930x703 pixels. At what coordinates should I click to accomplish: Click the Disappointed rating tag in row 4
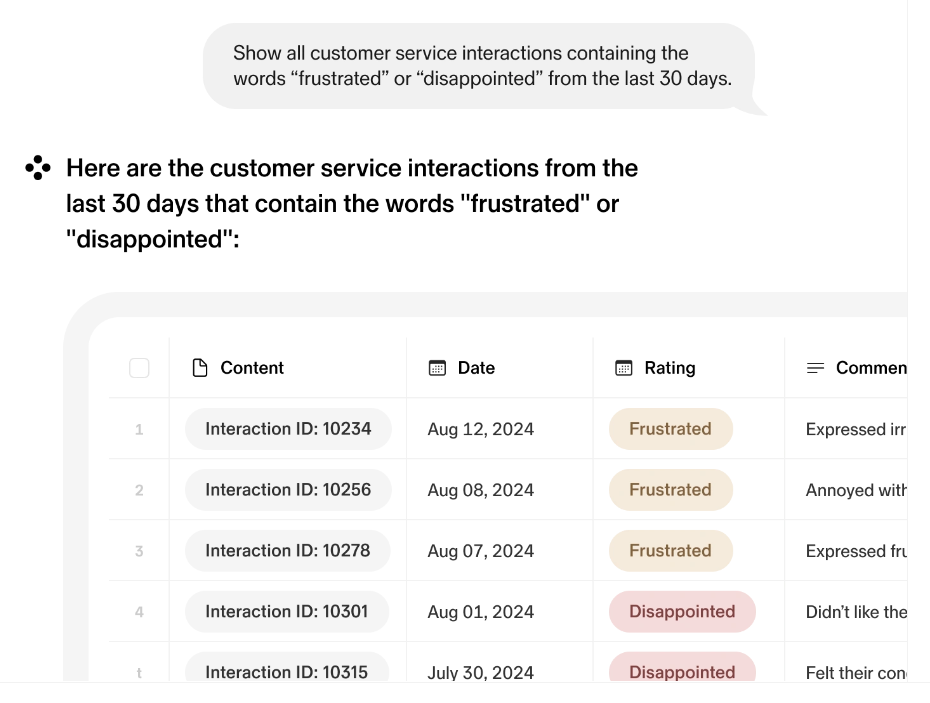pos(682,612)
